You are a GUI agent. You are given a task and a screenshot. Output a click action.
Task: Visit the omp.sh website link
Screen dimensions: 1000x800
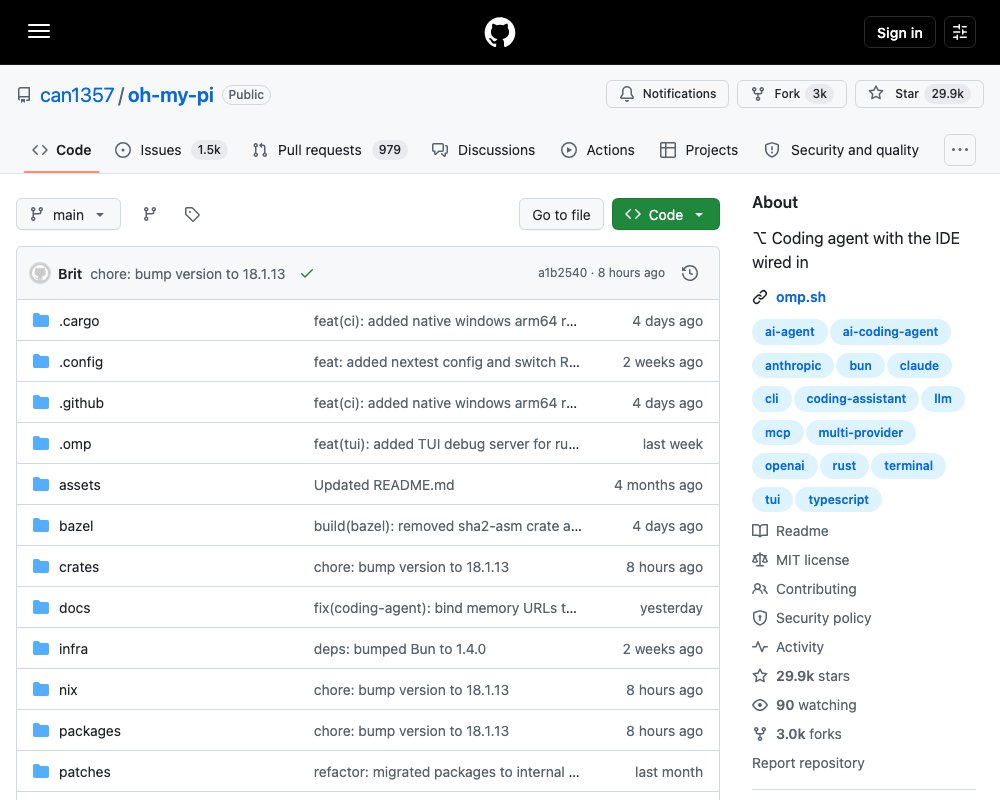(x=800, y=297)
